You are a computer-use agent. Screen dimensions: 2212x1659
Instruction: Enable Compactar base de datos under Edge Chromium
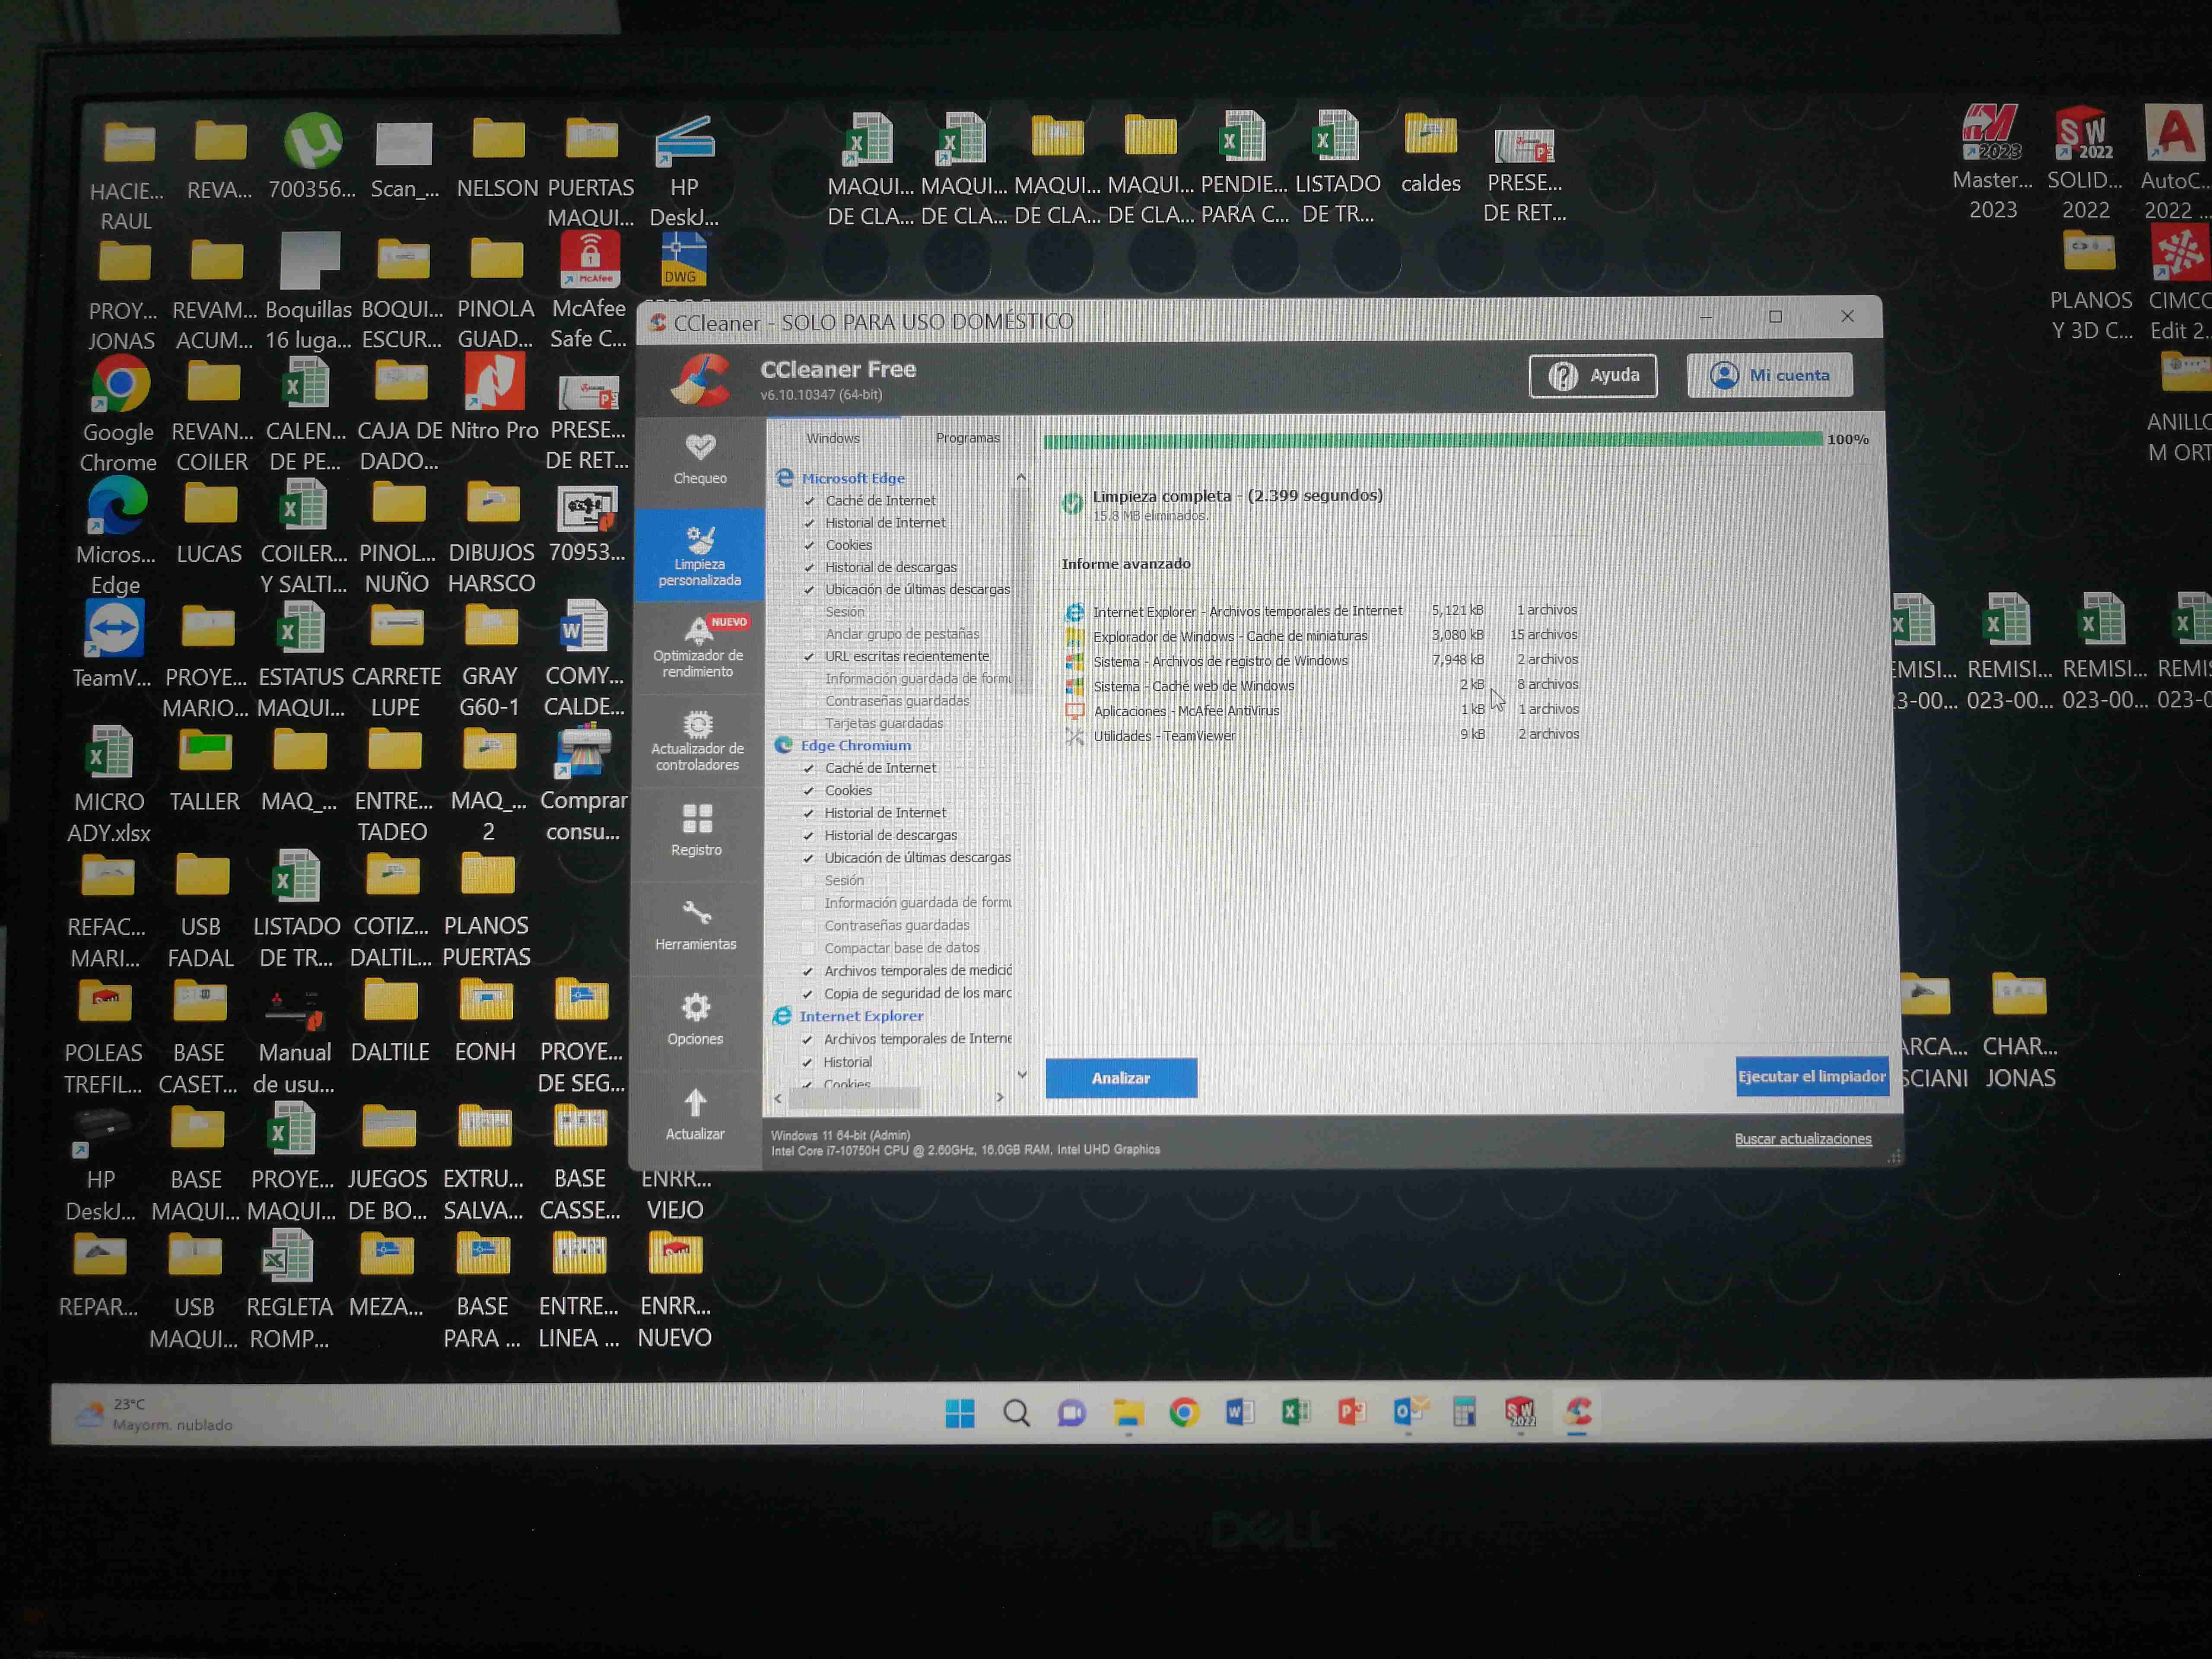808,948
